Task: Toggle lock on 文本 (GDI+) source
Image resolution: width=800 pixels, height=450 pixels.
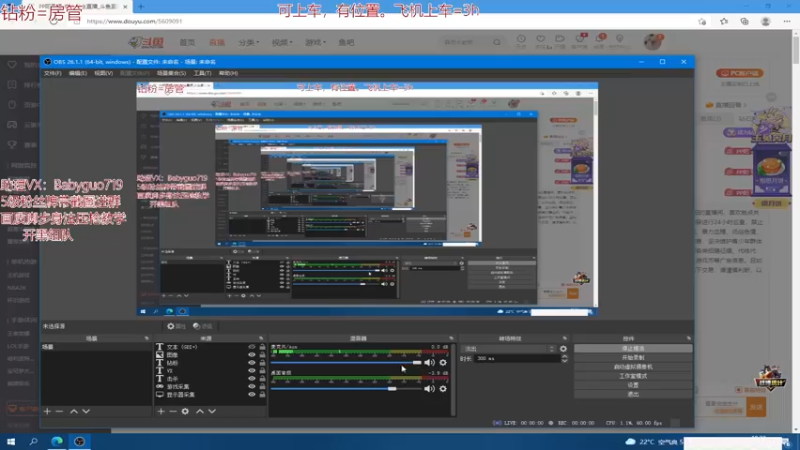Action: click(262, 347)
